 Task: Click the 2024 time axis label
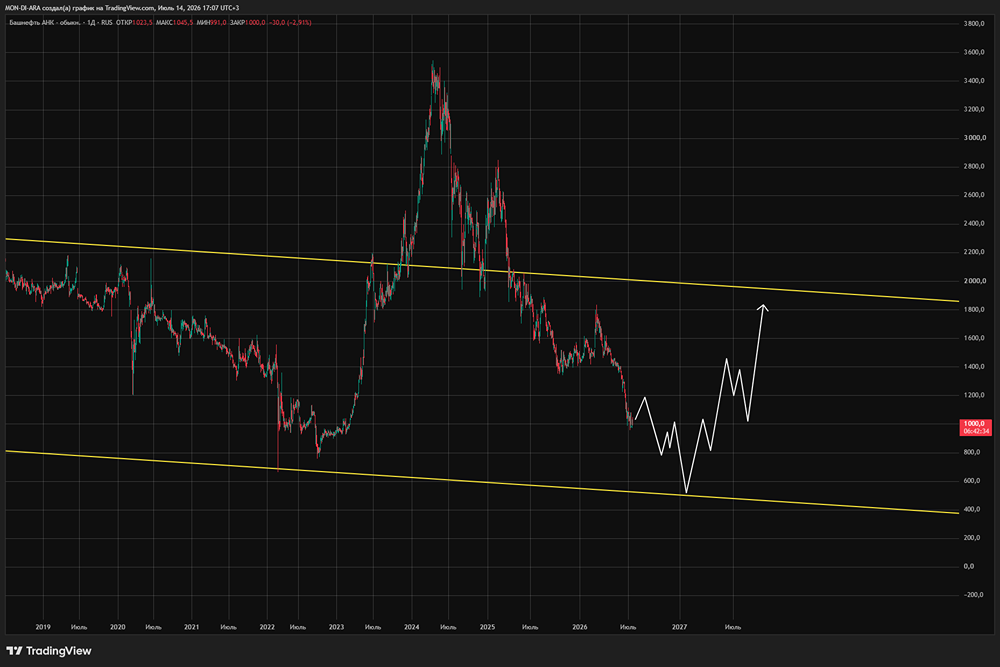coord(411,627)
